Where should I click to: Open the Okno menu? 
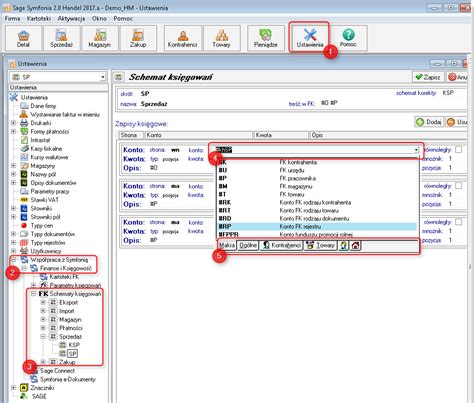tap(99, 19)
